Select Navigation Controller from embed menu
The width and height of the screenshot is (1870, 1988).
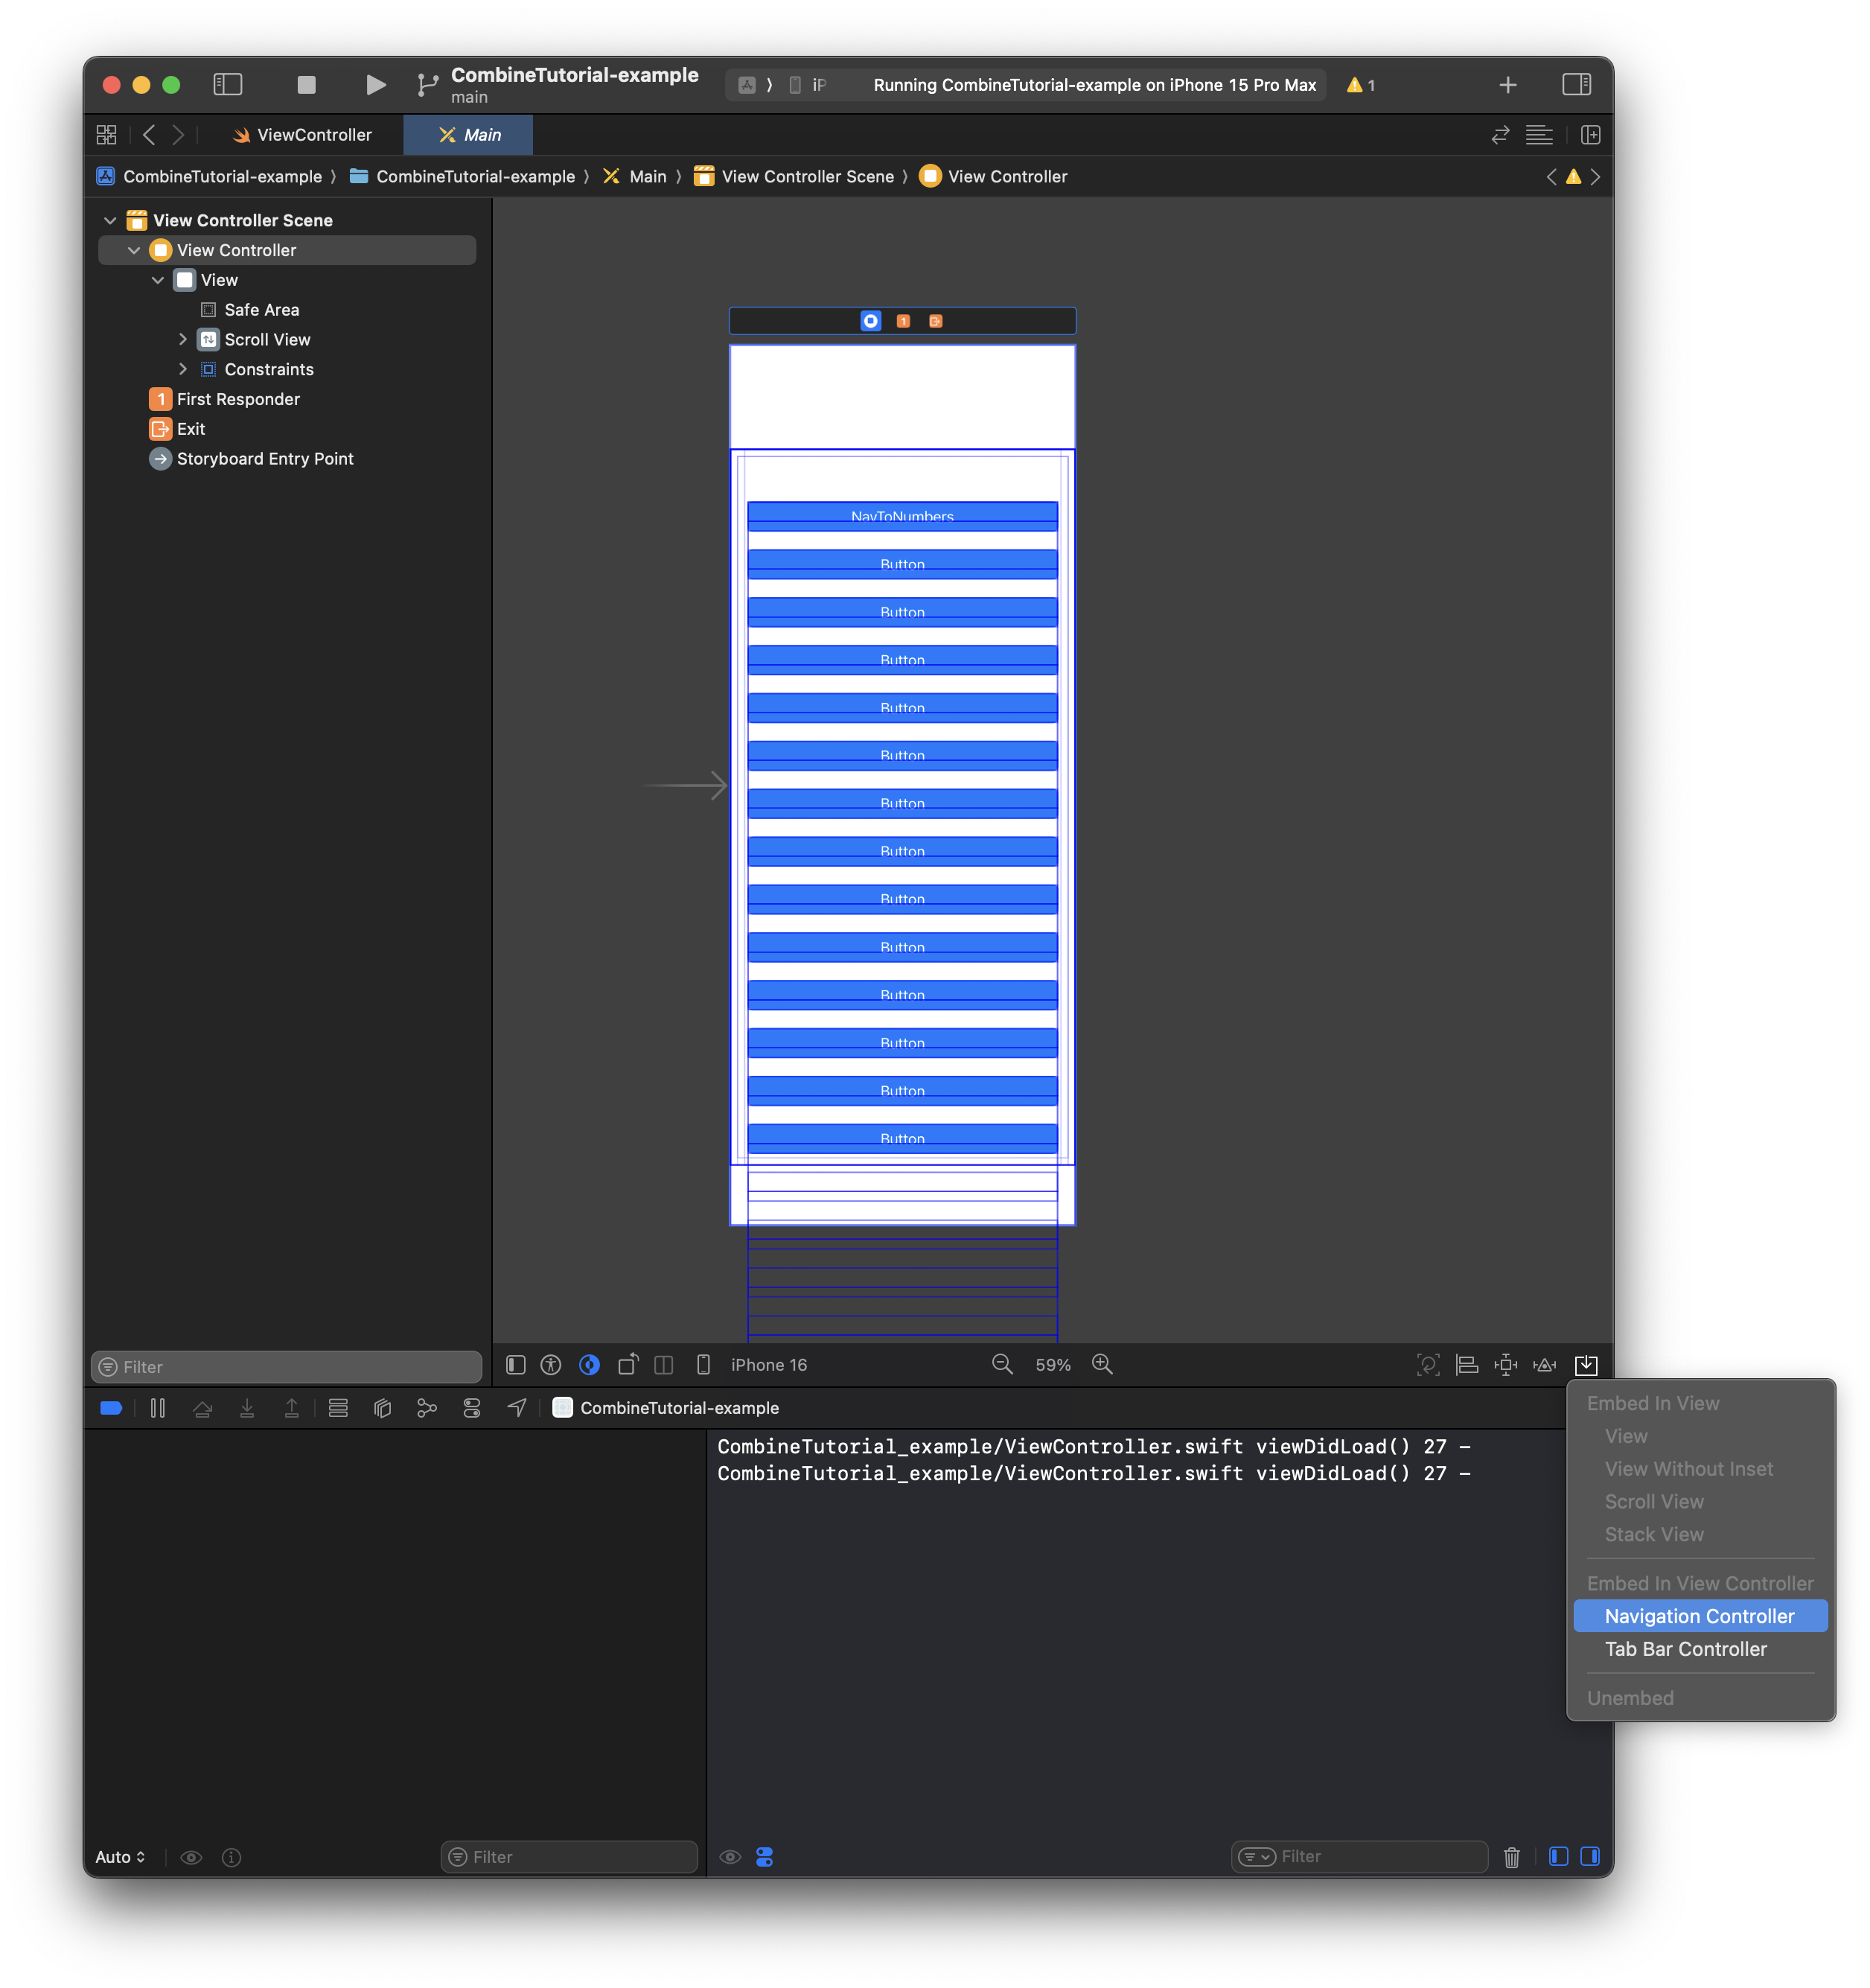tap(1699, 1616)
